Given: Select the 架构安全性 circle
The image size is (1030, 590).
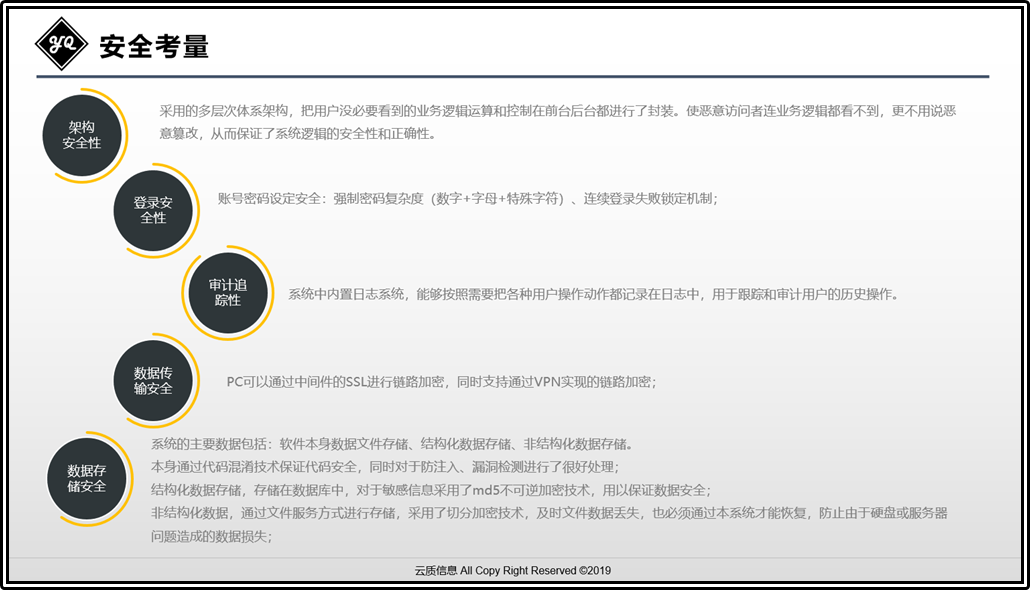Looking at the screenshot, I should (82, 135).
